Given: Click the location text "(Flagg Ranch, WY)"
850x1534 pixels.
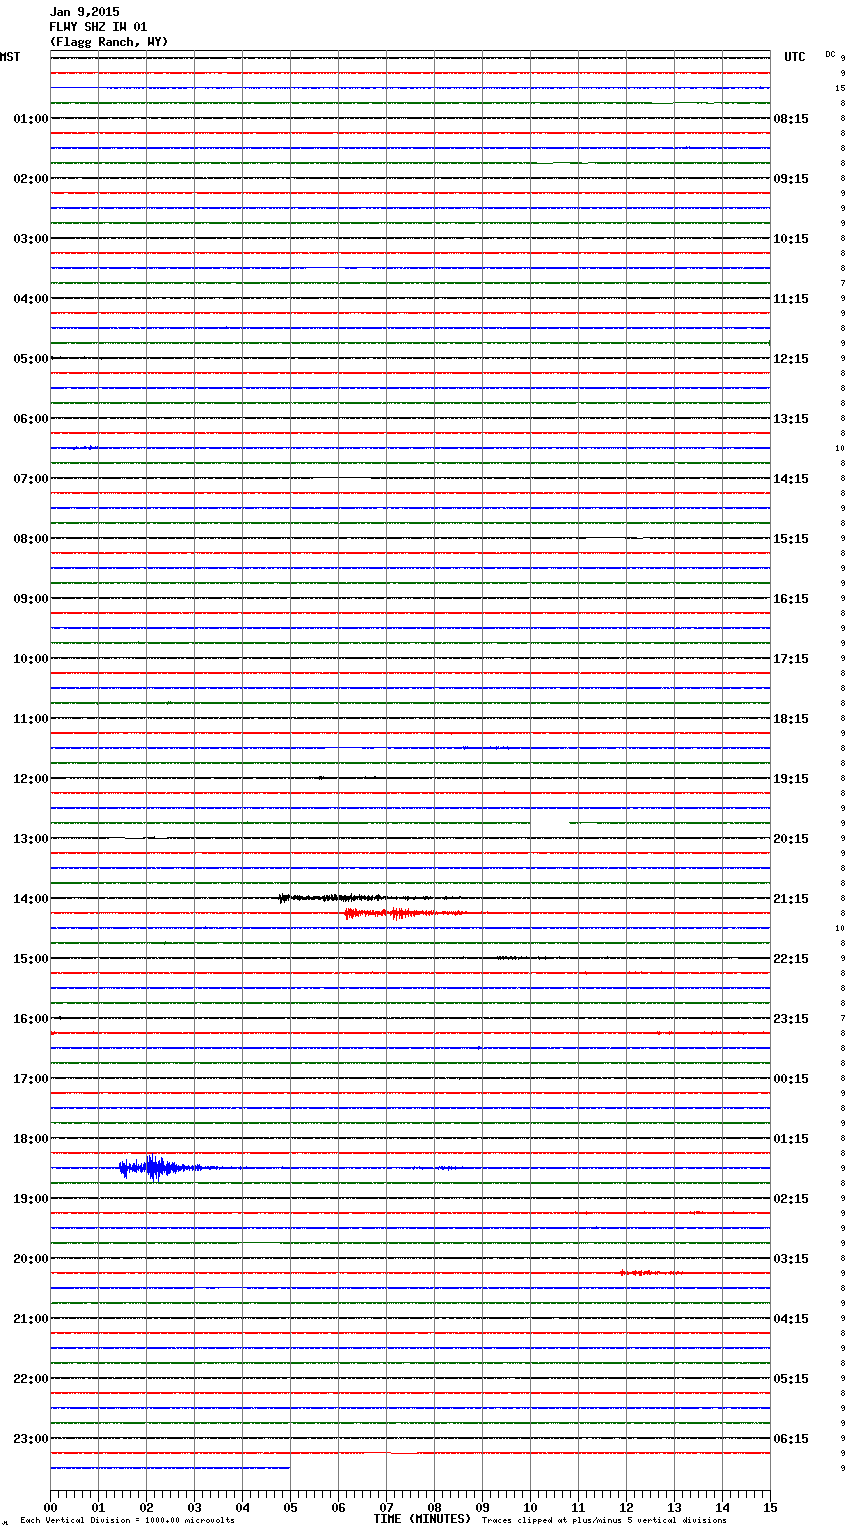Looking at the screenshot, I should [x=109, y=42].
